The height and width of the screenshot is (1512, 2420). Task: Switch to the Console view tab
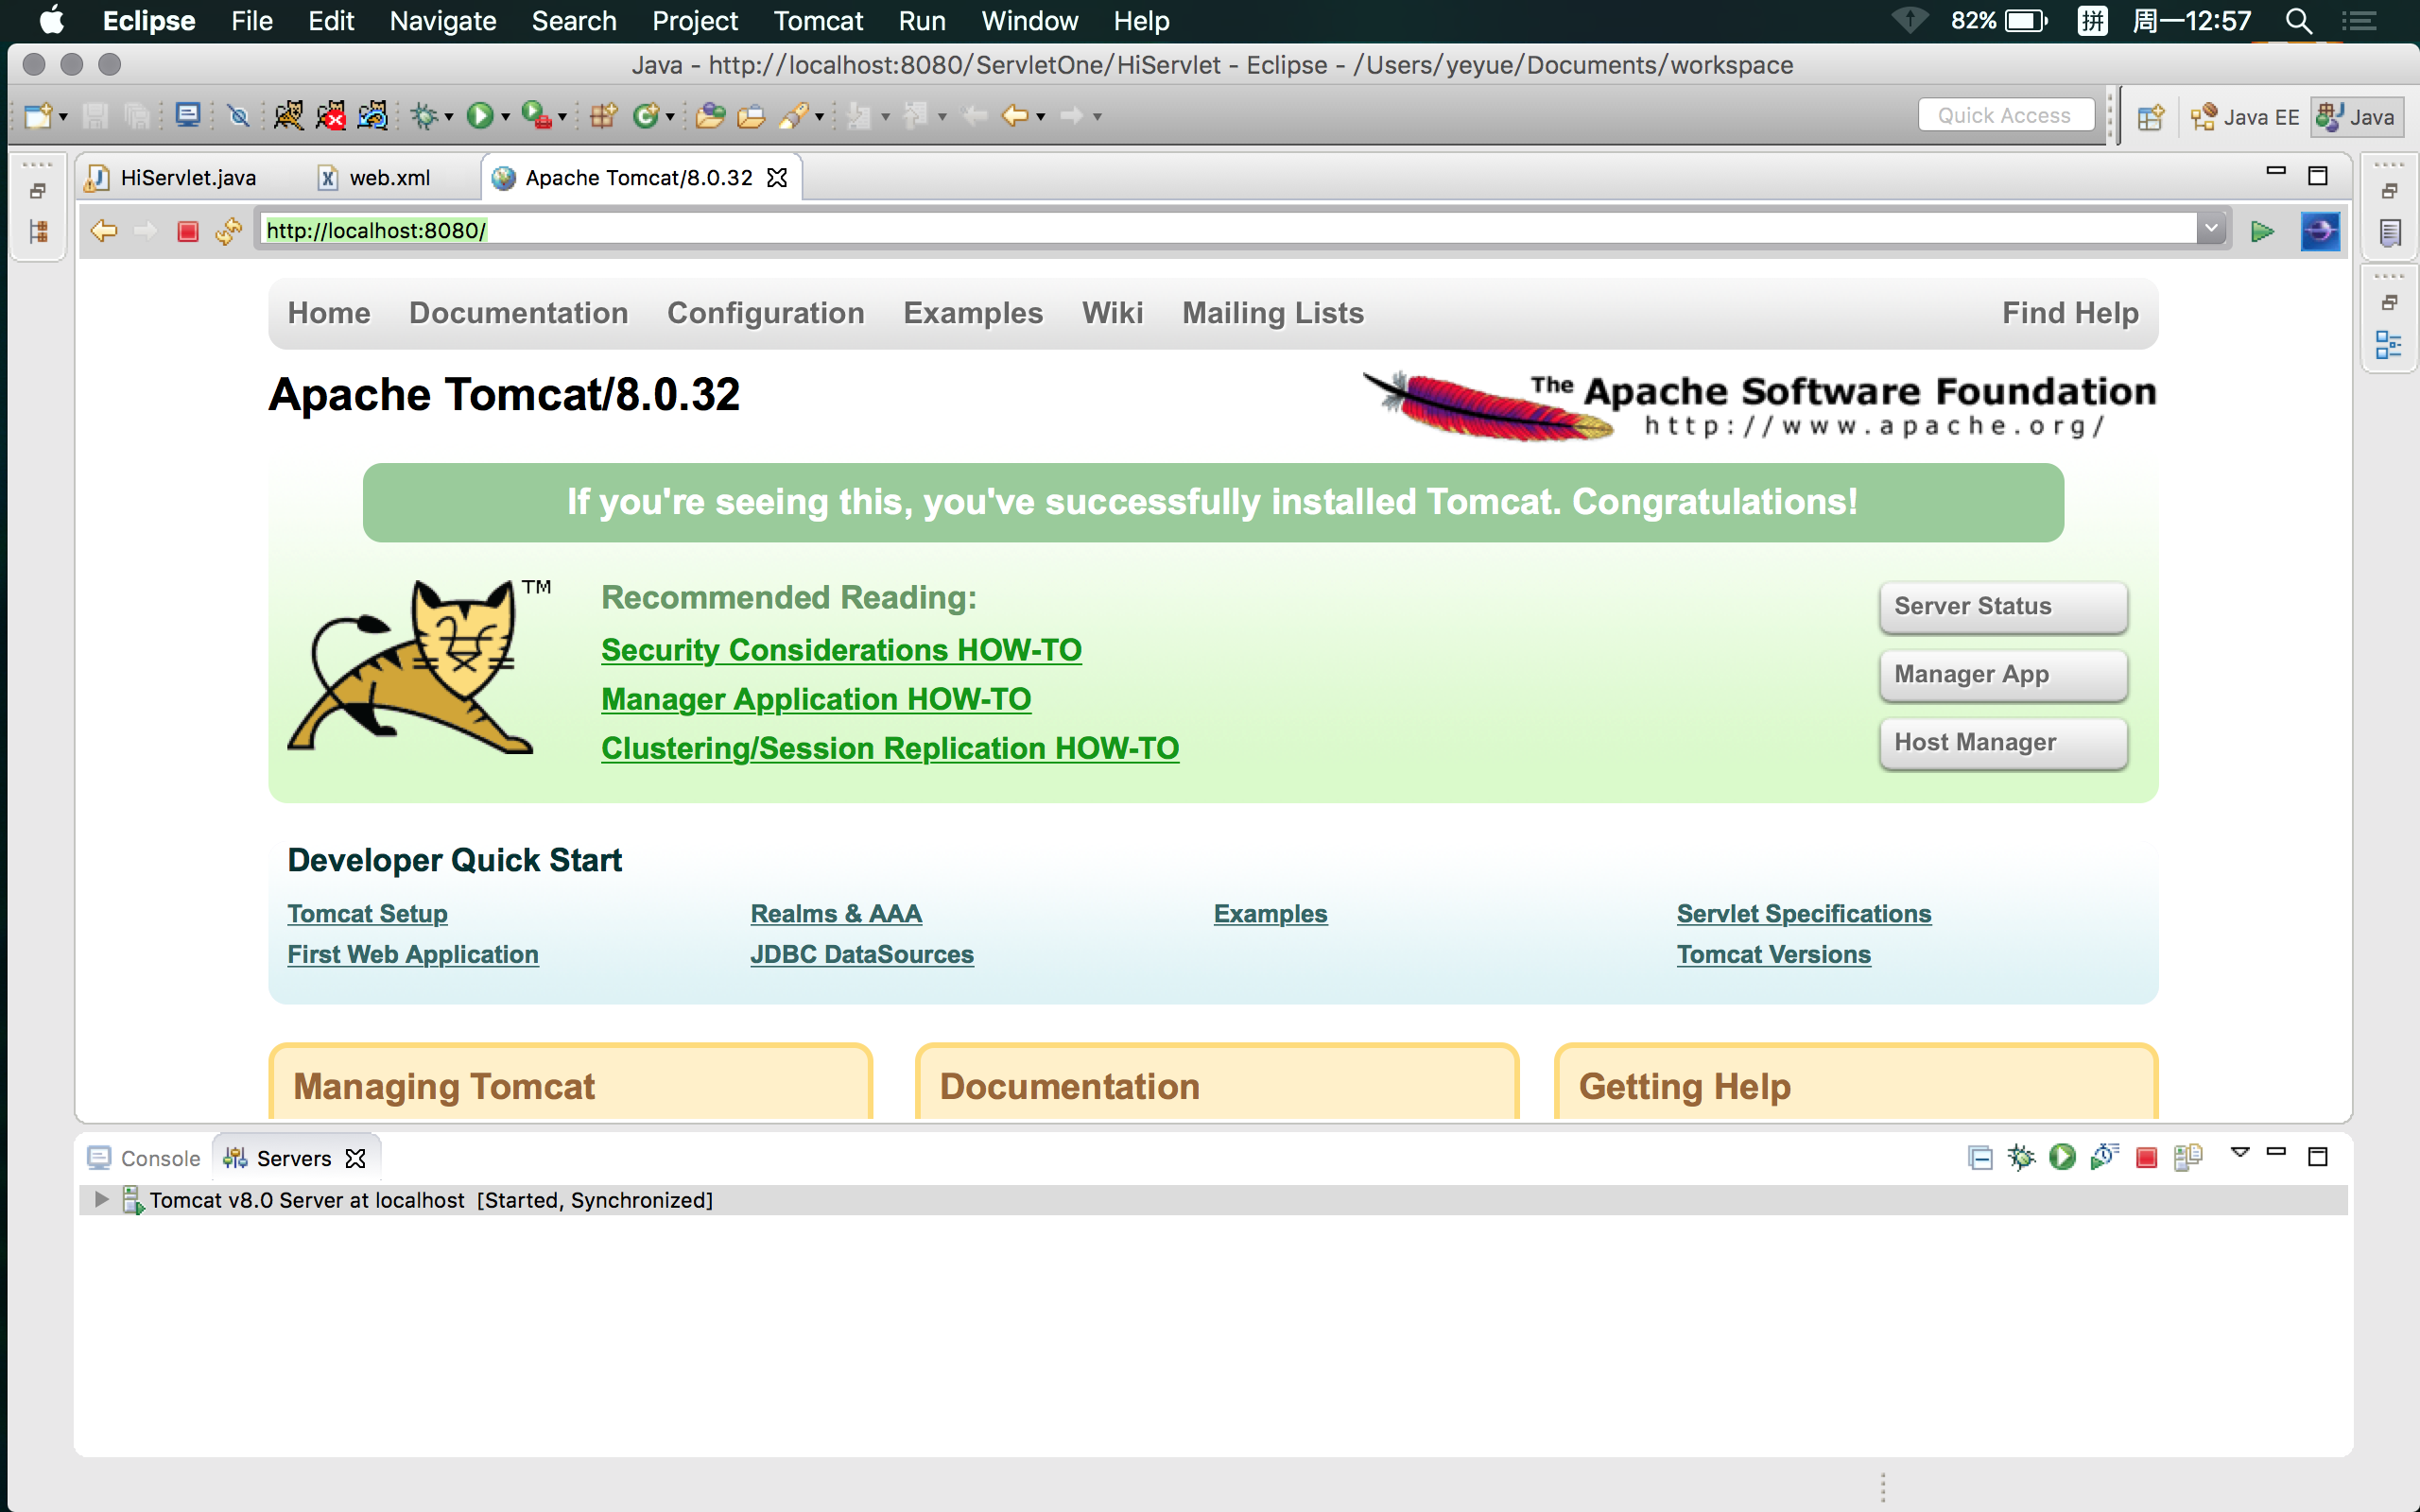[x=144, y=1157]
